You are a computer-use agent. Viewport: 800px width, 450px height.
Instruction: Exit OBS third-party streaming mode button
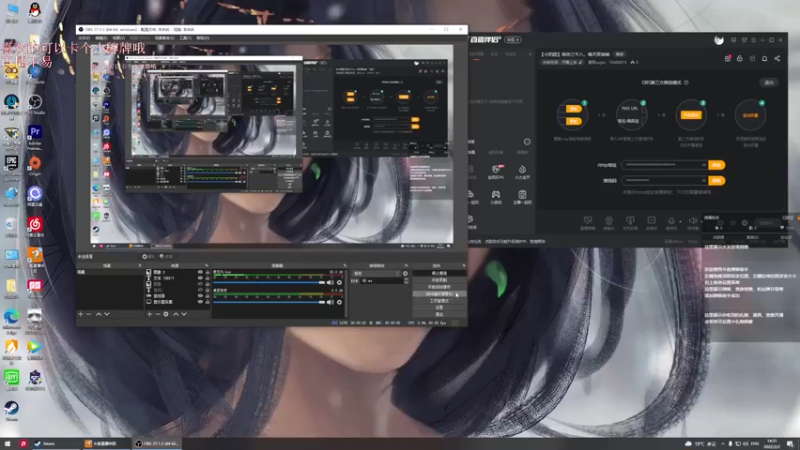pos(769,82)
